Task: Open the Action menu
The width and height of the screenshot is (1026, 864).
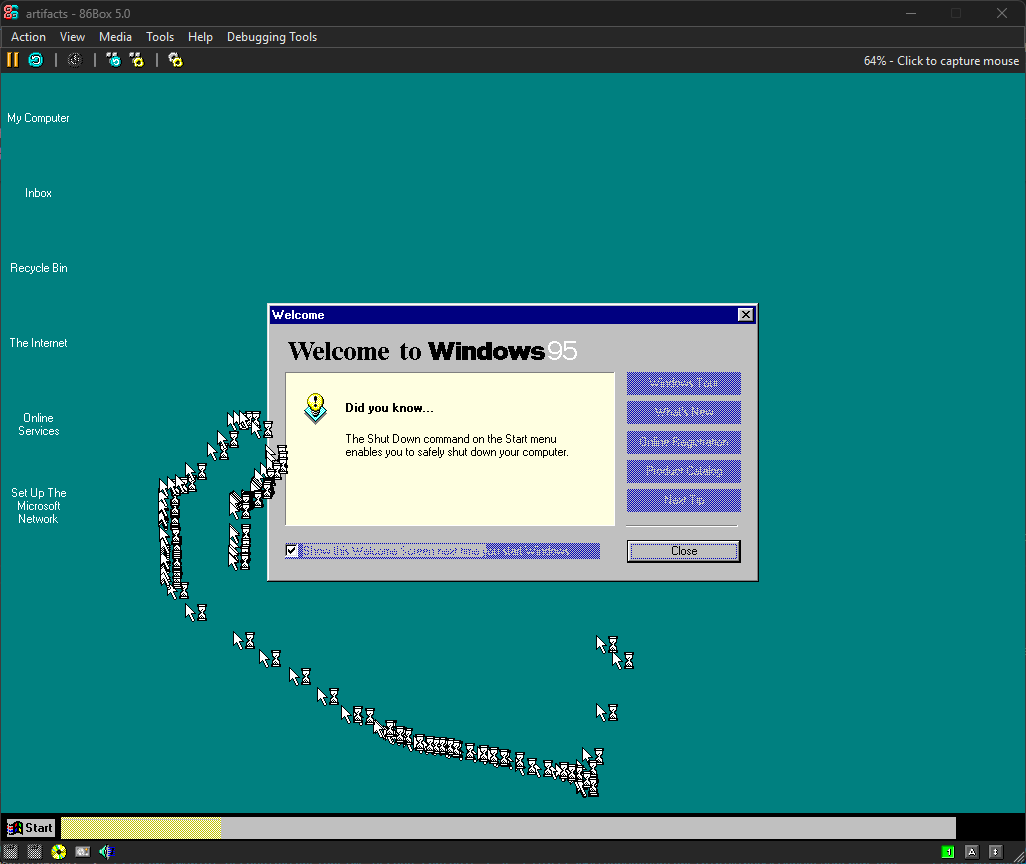Action: pos(28,37)
